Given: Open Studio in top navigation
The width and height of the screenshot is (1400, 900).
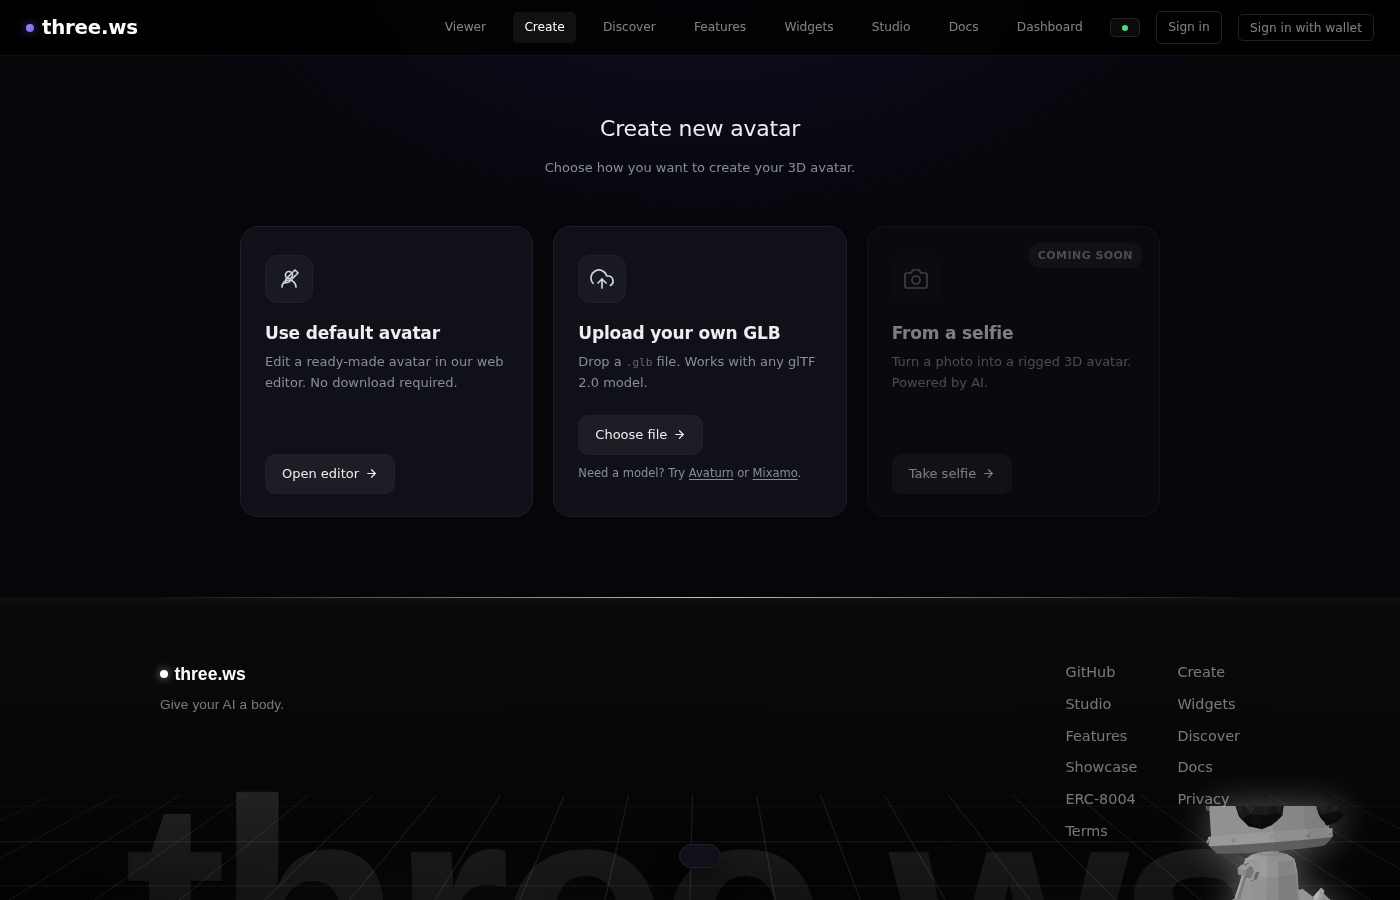Looking at the screenshot, I should pyautogui.click(x=891, y=27).
